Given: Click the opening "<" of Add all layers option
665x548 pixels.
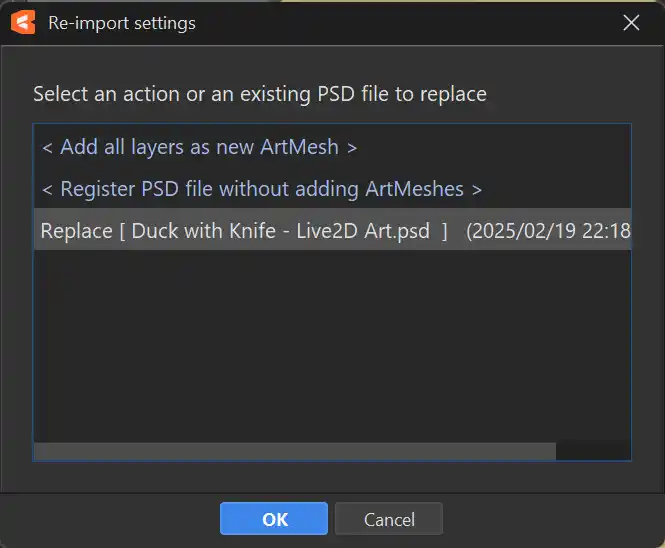Looking at the screenshot, I should point(47,148).
